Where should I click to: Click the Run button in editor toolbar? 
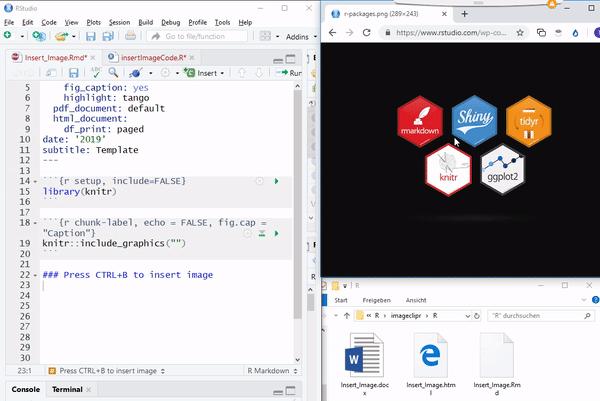289,73
